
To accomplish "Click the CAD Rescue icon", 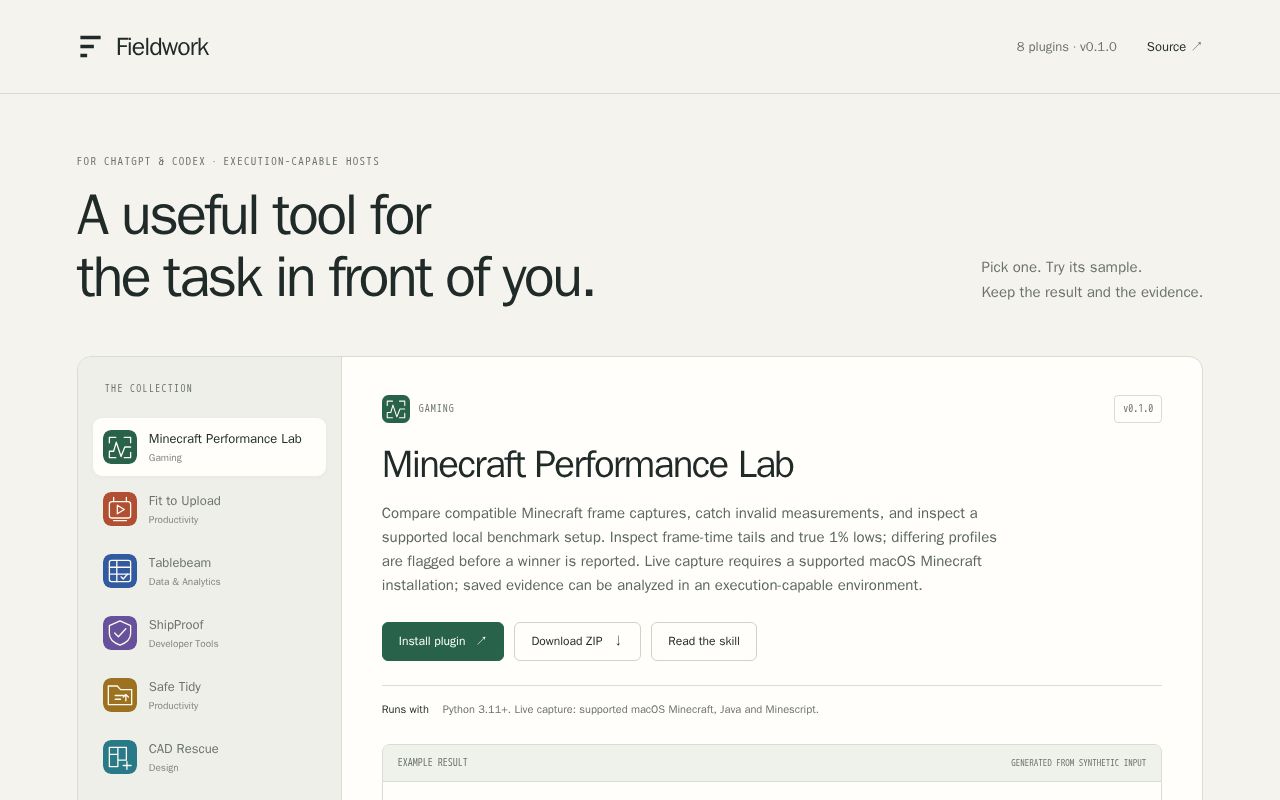I will click(120, 757).
